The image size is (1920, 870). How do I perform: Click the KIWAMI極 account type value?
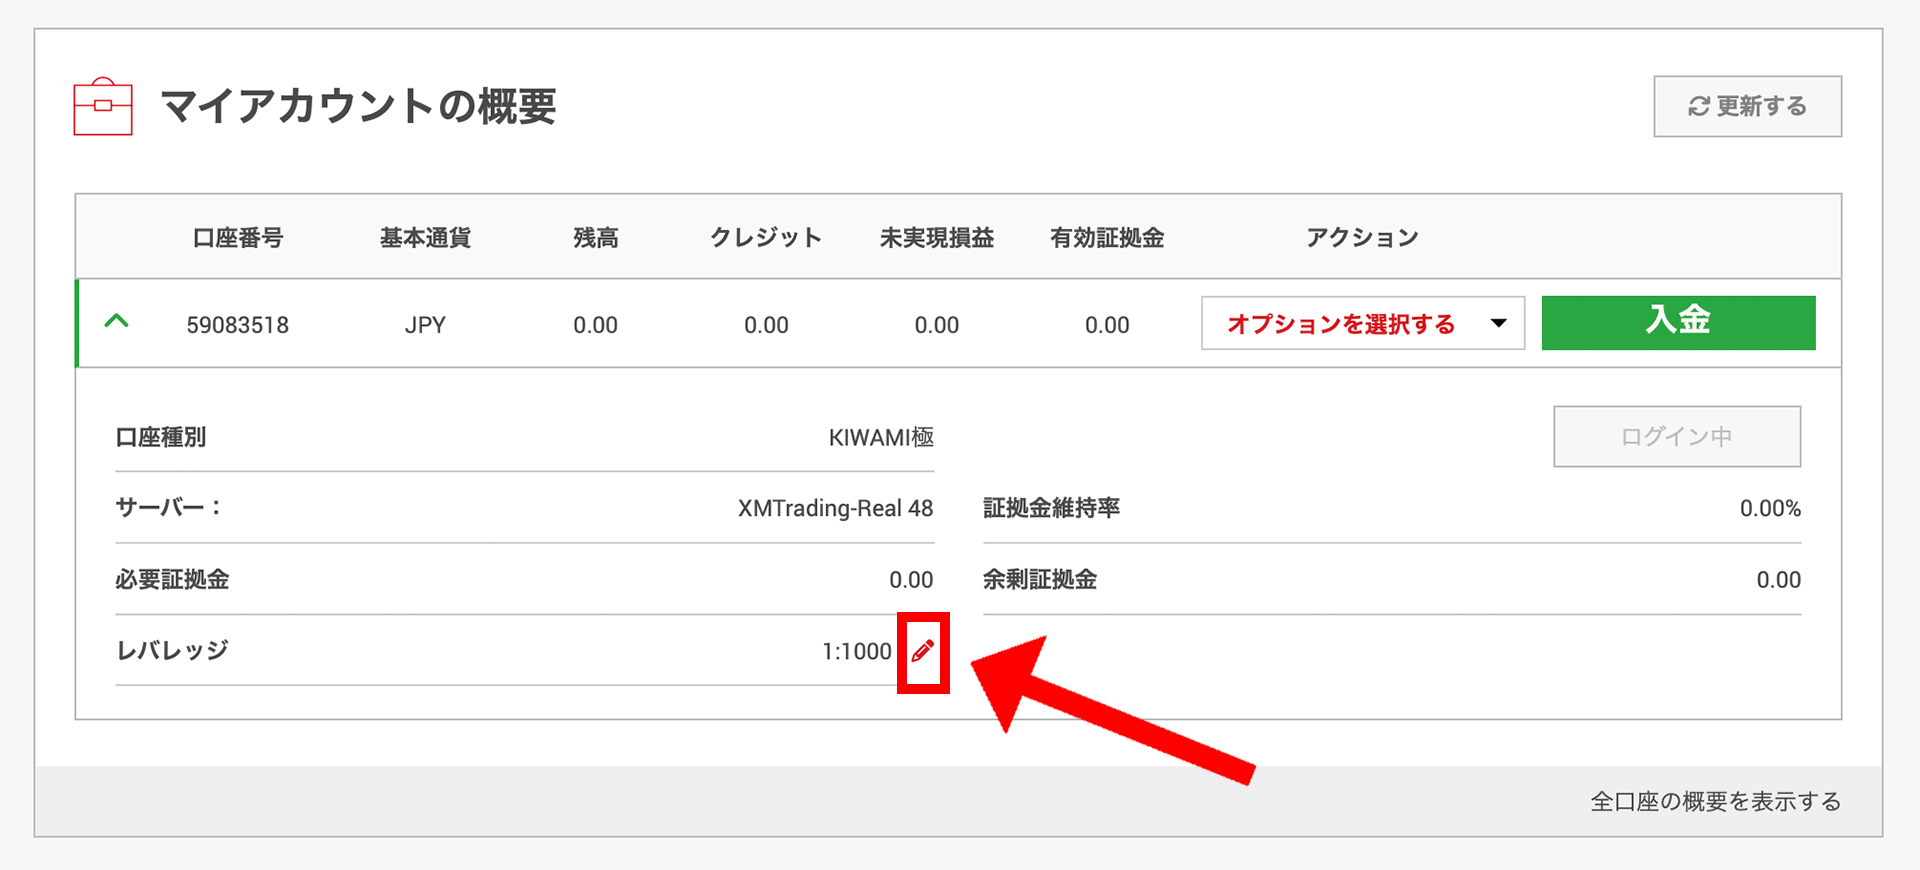tap(880, 437)
